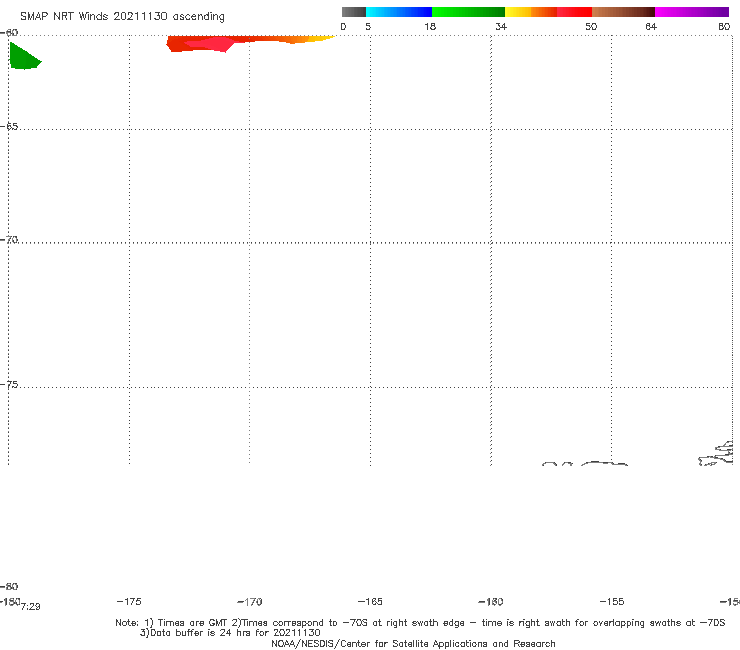
Task: Click the longitude label '-170'
Action: tap(250, 602)
